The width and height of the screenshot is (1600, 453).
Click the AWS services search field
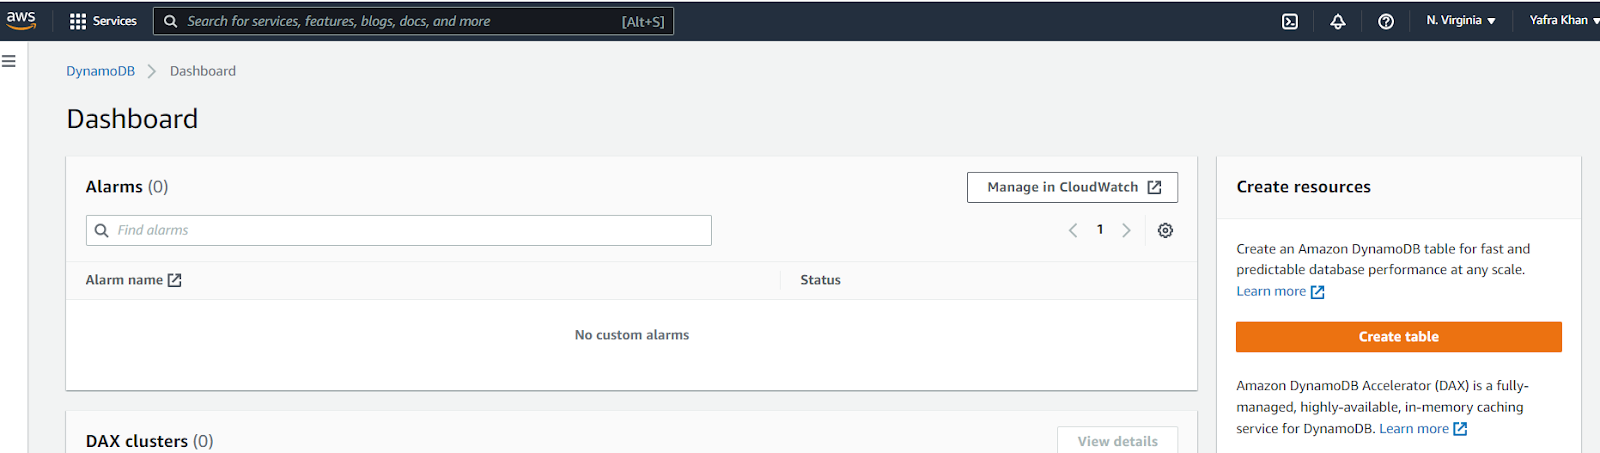(413, 21)
